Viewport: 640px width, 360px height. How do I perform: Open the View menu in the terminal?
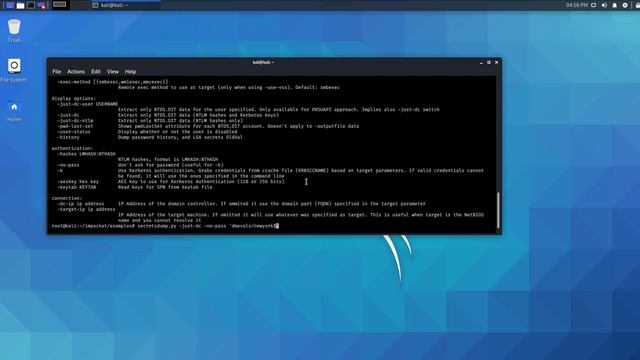pos(113,71)
